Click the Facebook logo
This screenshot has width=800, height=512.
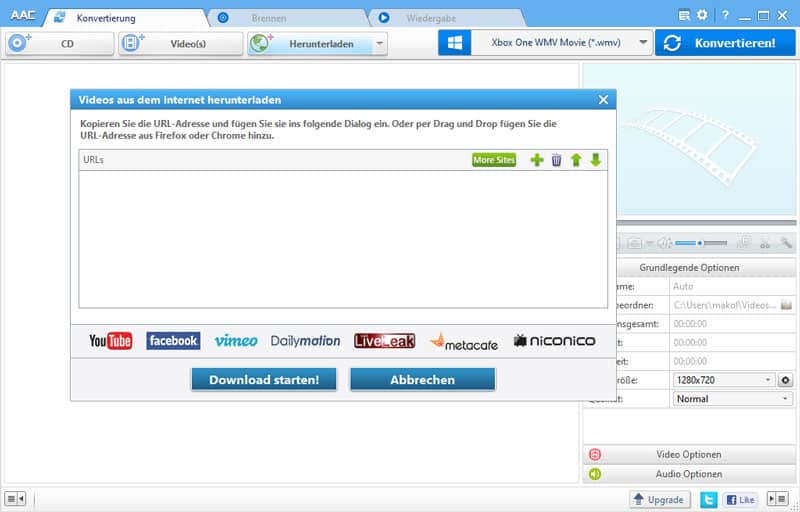pyautogui.click(x=173, y=341)
